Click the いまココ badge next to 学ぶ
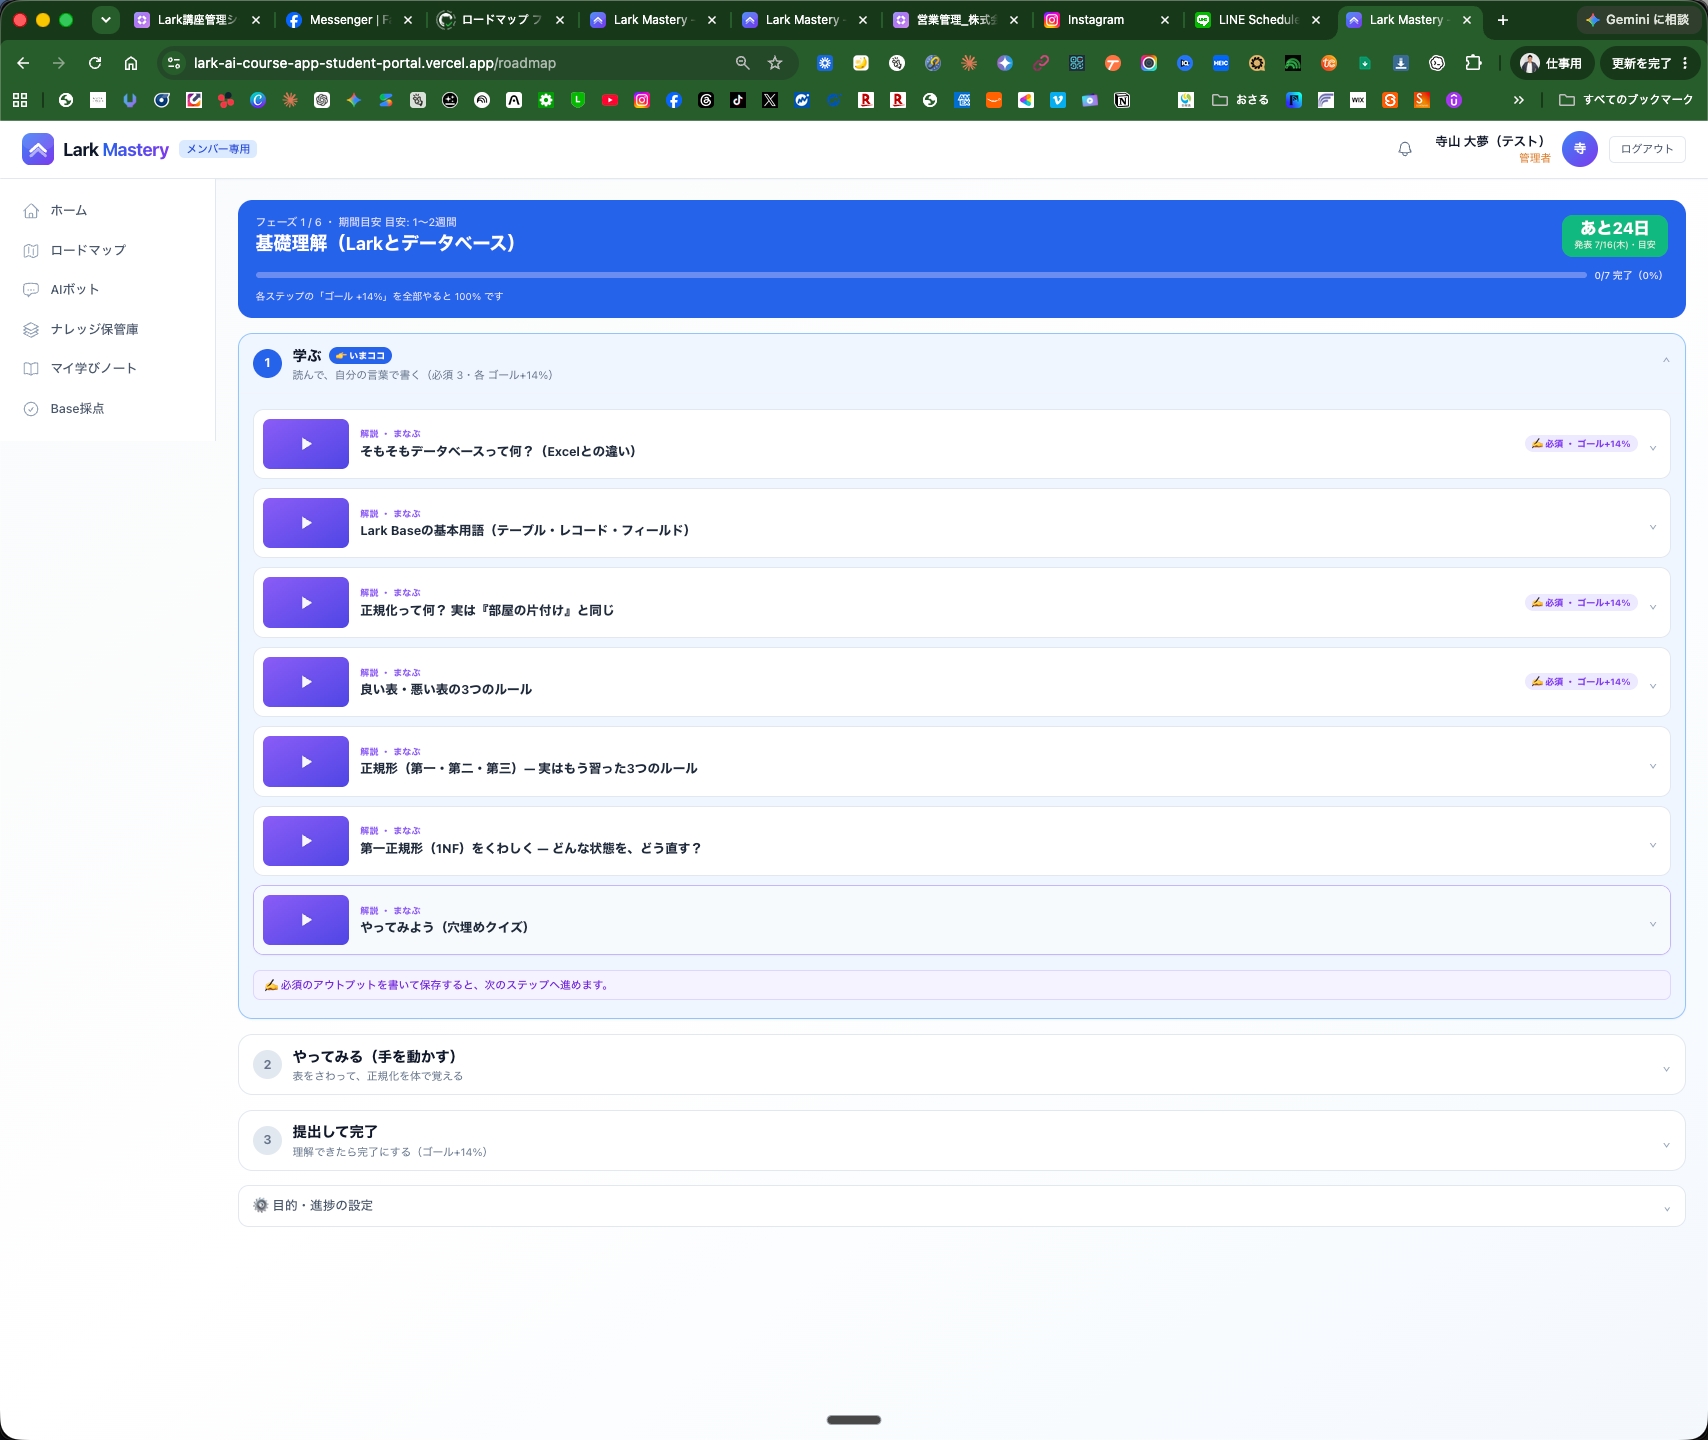This screenshot has height=1440, width=1708. point(360,356)
